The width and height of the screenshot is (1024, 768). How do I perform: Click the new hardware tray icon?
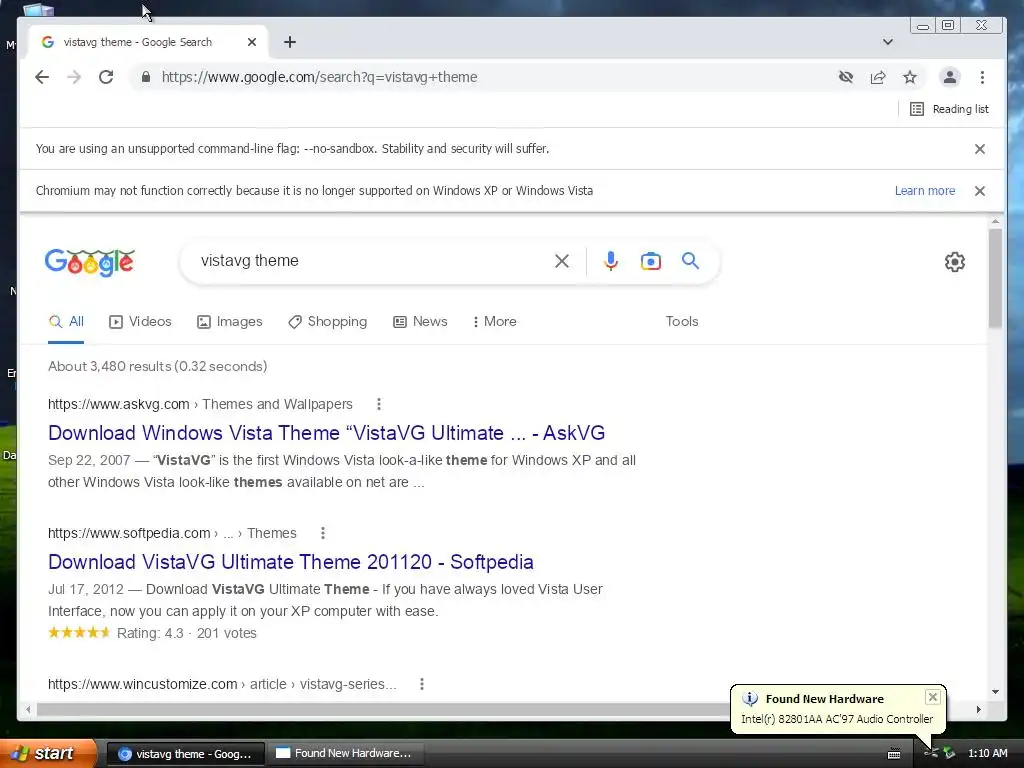(931, 754)
